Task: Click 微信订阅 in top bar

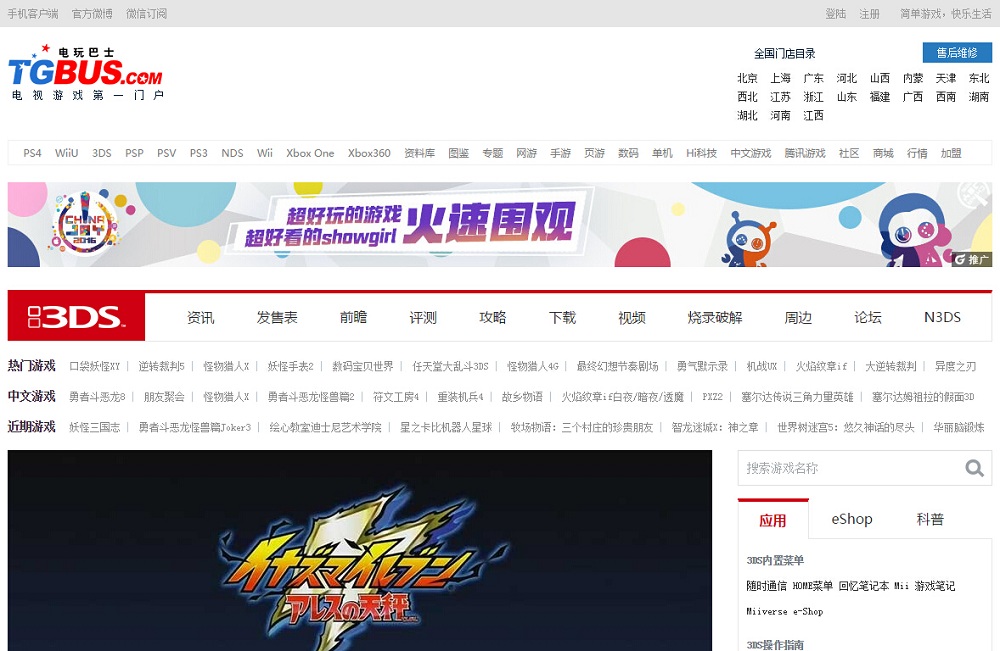Action: 146,13
